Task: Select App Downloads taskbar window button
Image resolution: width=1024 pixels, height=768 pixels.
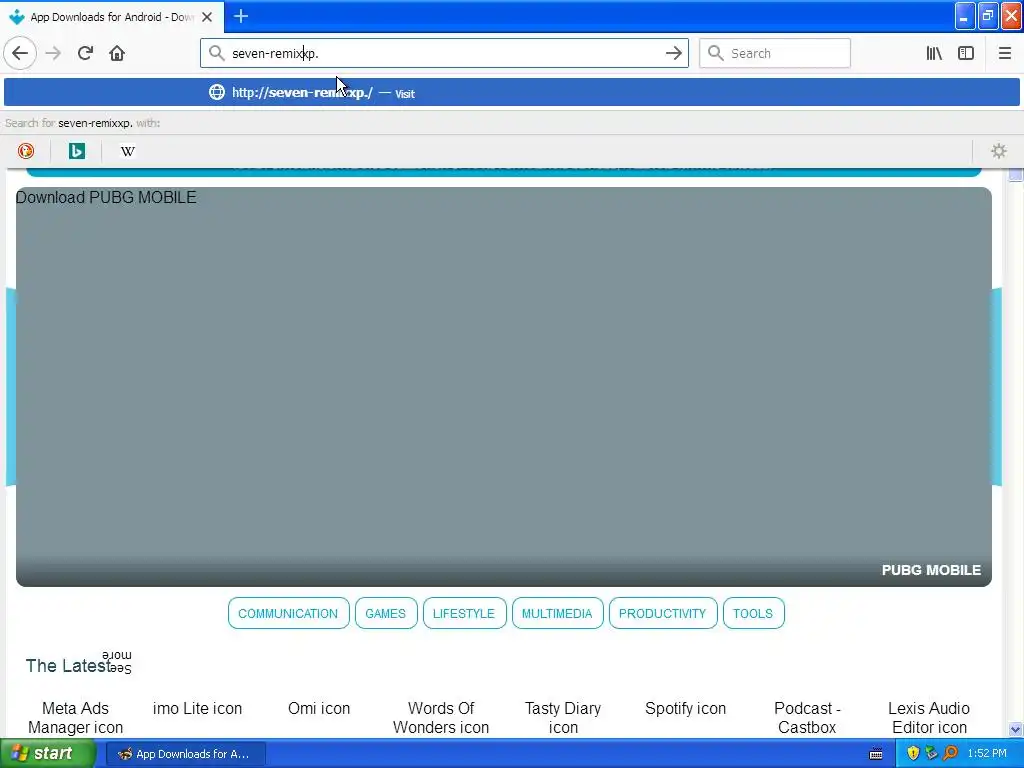Action: 185,754
